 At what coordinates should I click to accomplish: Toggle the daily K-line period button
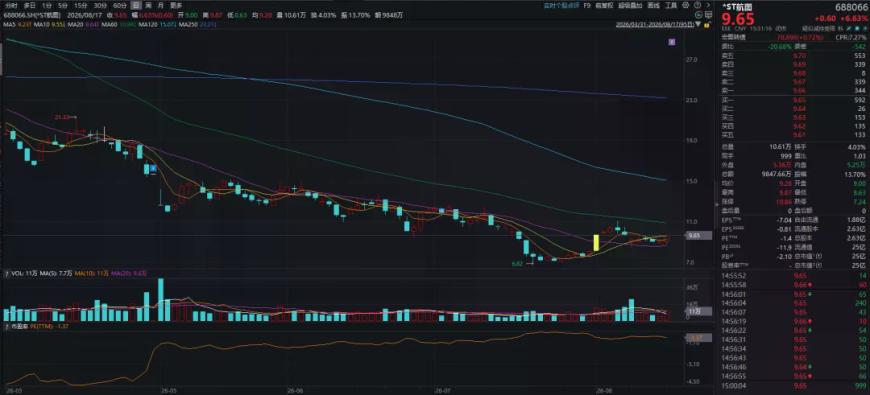[x=136, y=5]
